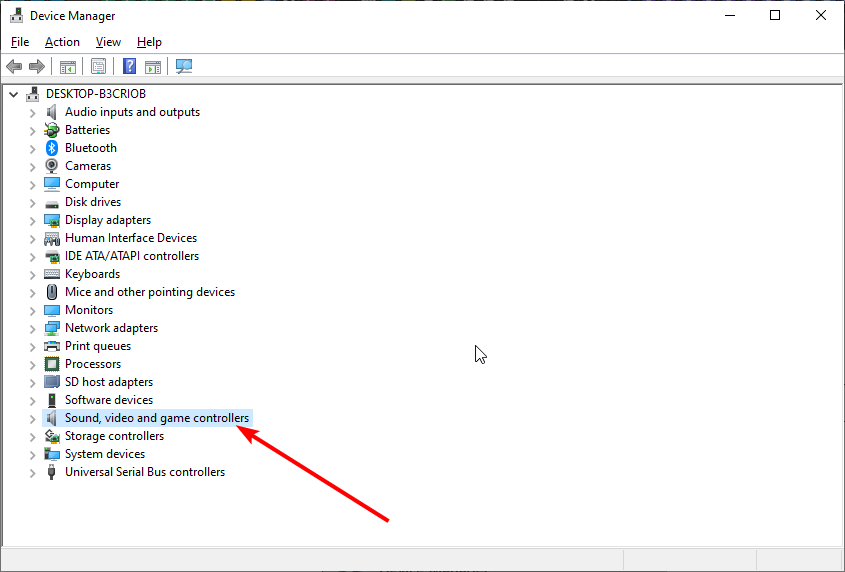Click the Cameras webcam icon
Viewport: 845px width, 572px height.
(52, 166)
